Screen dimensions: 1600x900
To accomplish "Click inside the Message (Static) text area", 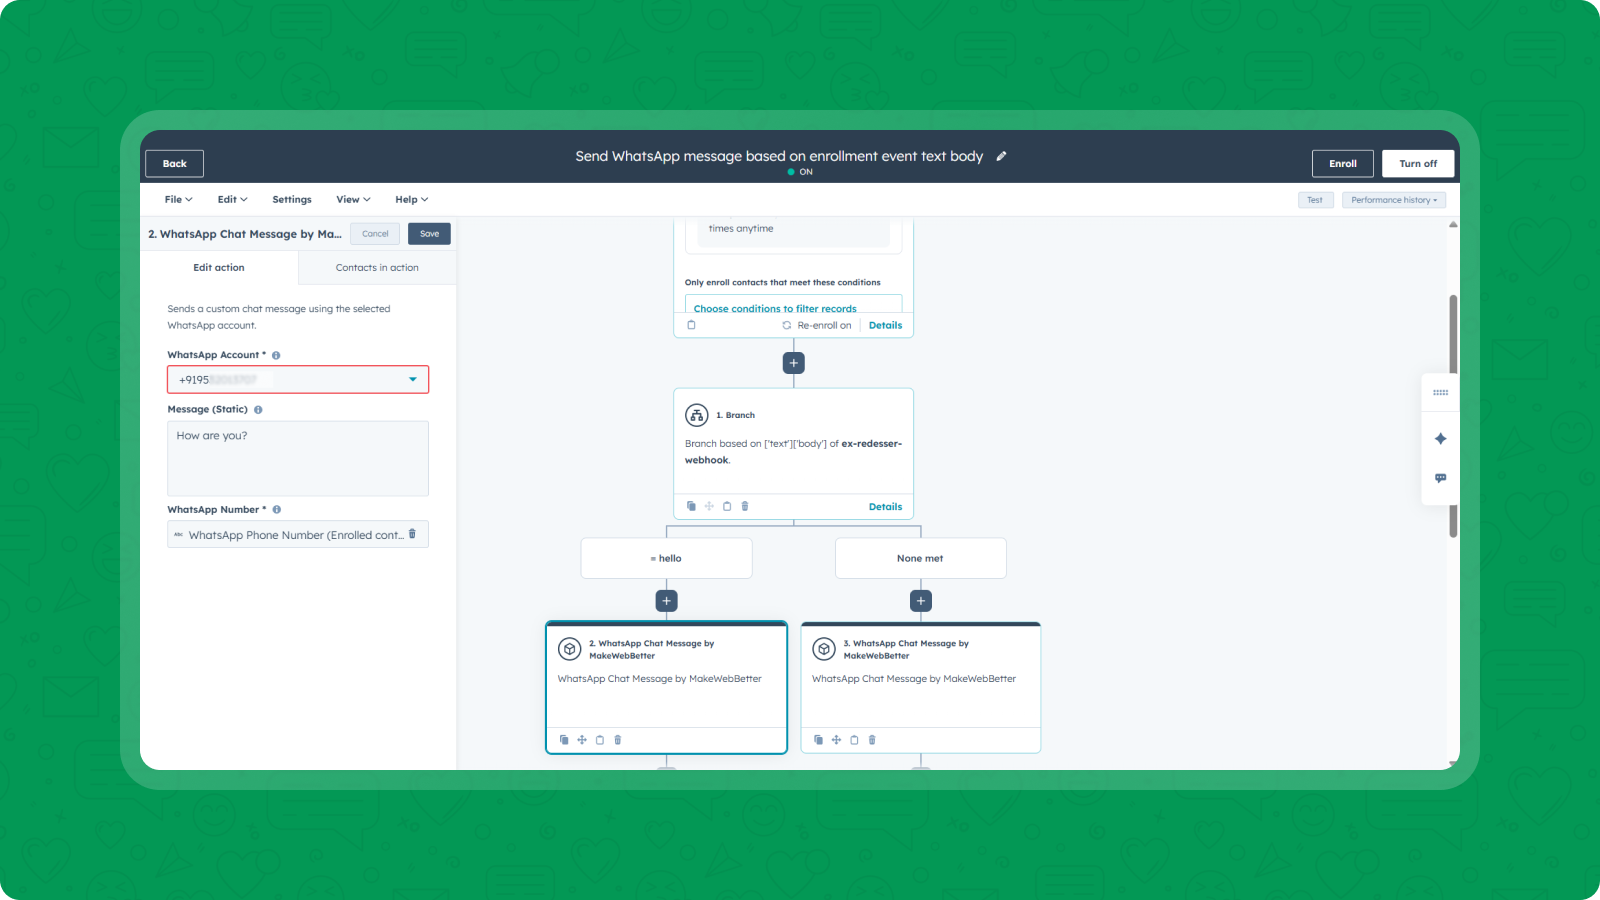I will pyautogui.click(x=297, y=458).
